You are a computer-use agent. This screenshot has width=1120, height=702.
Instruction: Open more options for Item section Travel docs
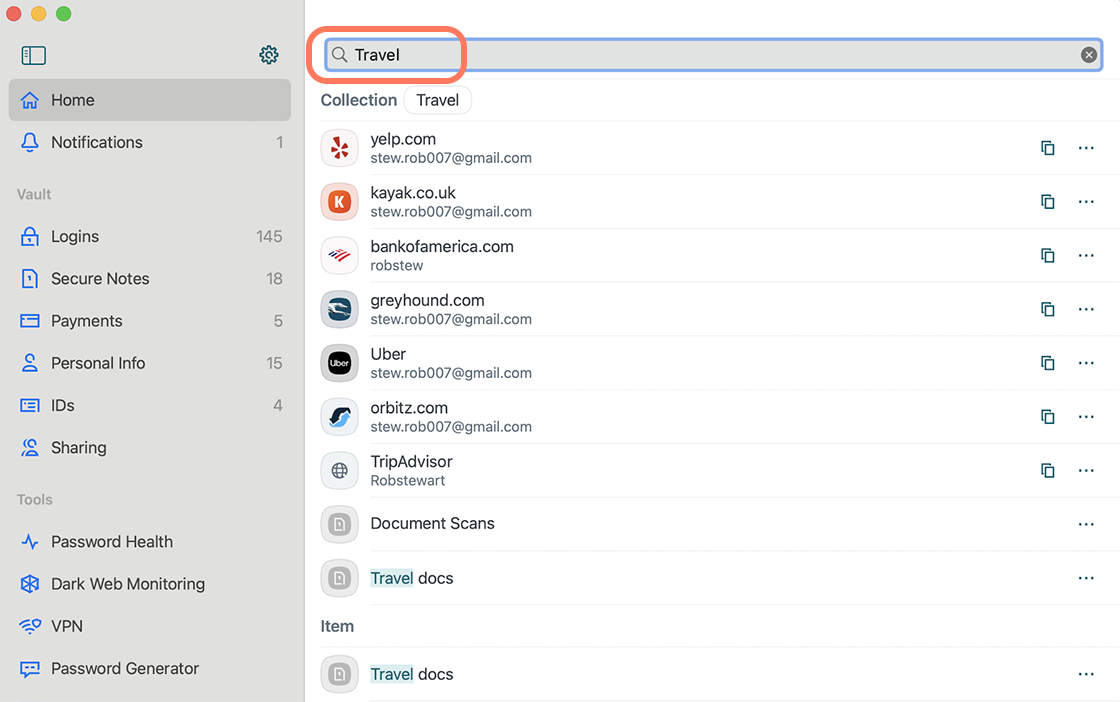[1086, 674]
